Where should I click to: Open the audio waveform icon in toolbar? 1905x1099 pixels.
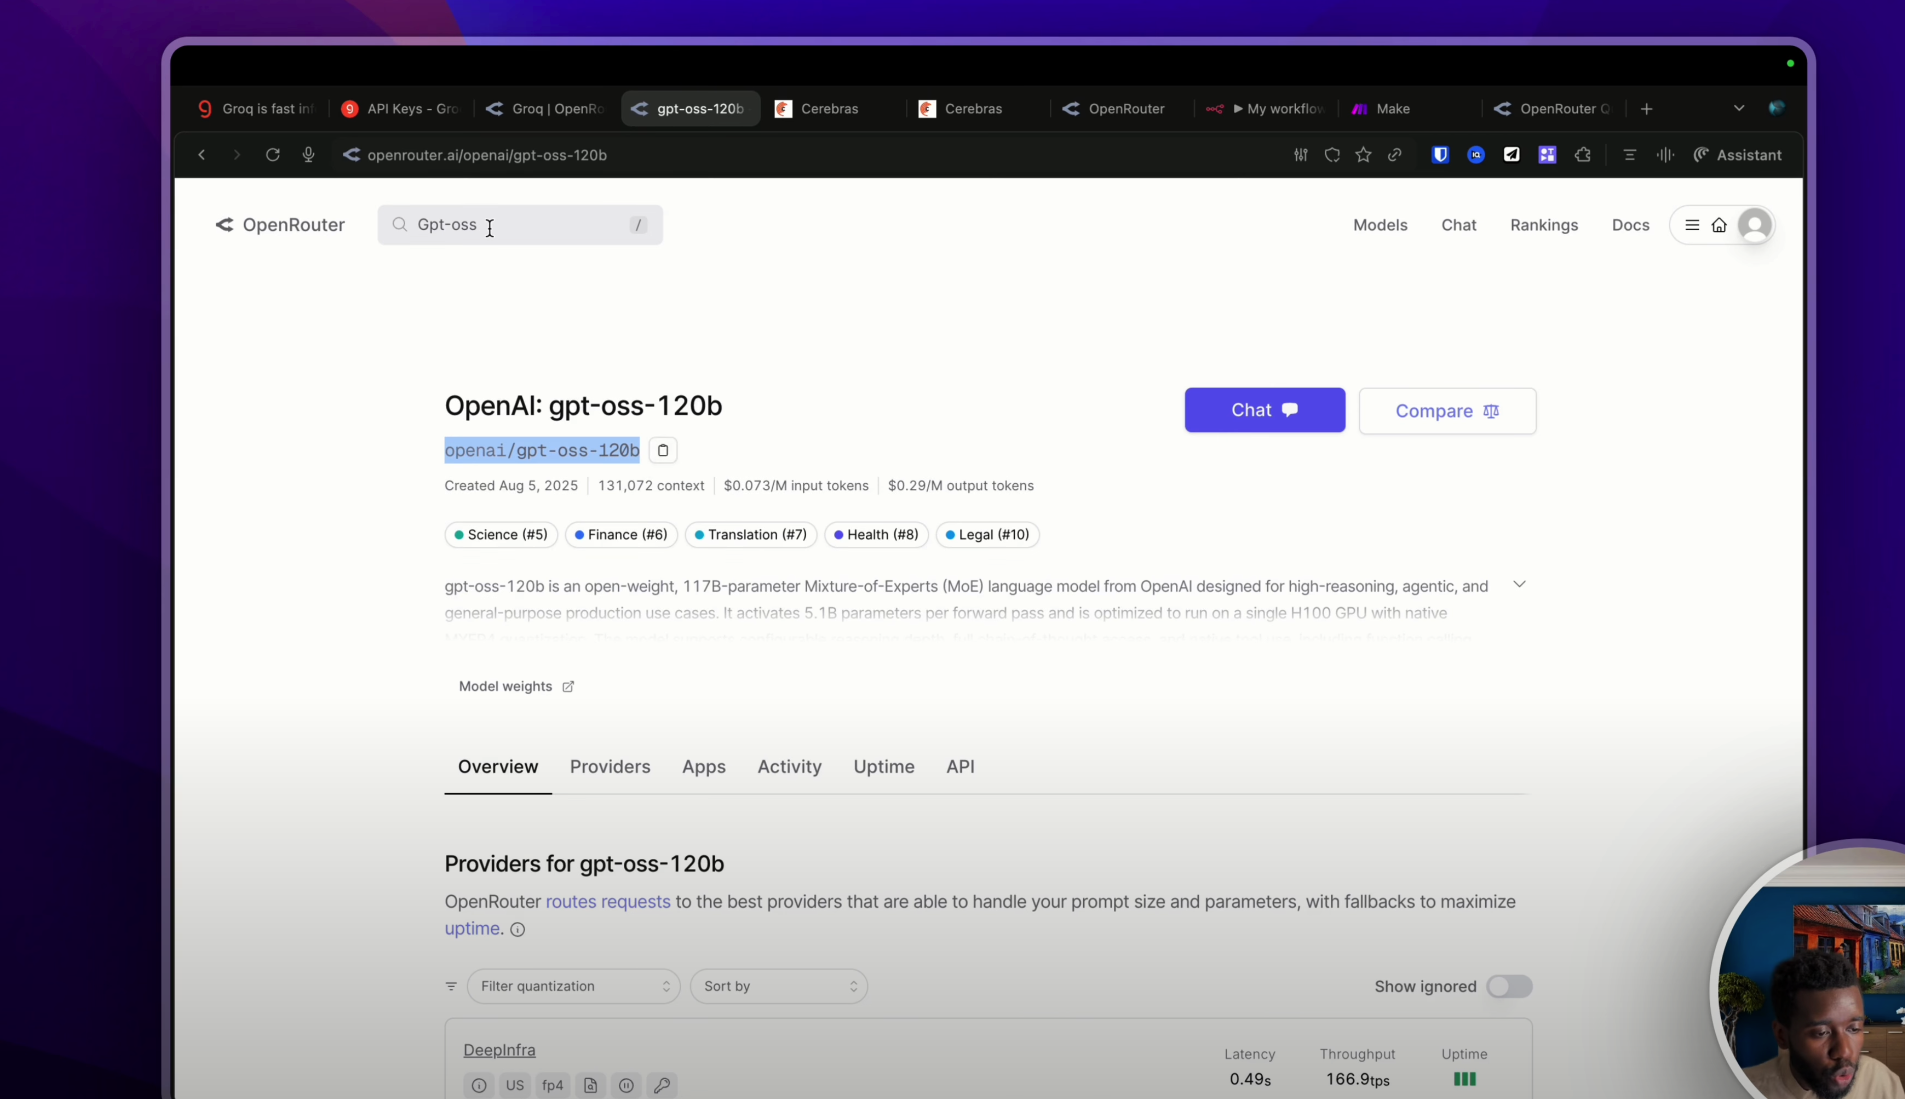click(1665, 155)
